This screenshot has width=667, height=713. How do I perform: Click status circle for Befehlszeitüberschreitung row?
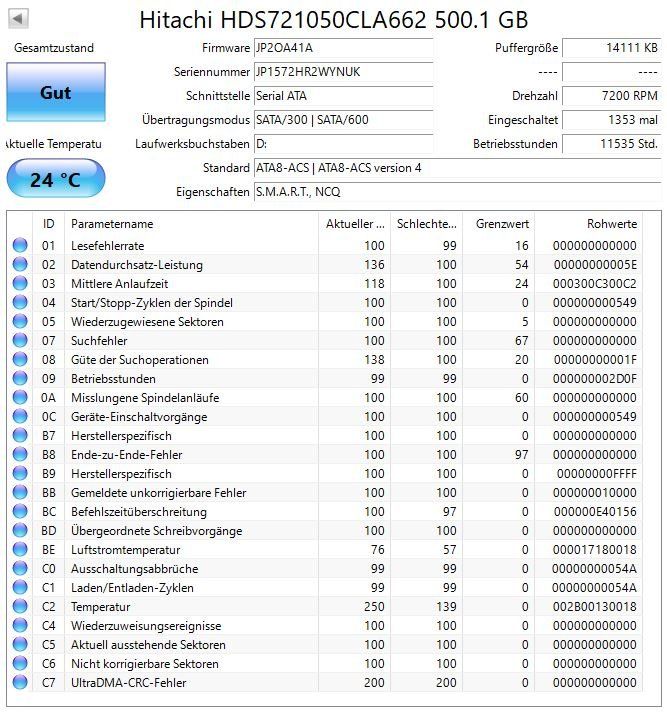(x=20, y=512)
